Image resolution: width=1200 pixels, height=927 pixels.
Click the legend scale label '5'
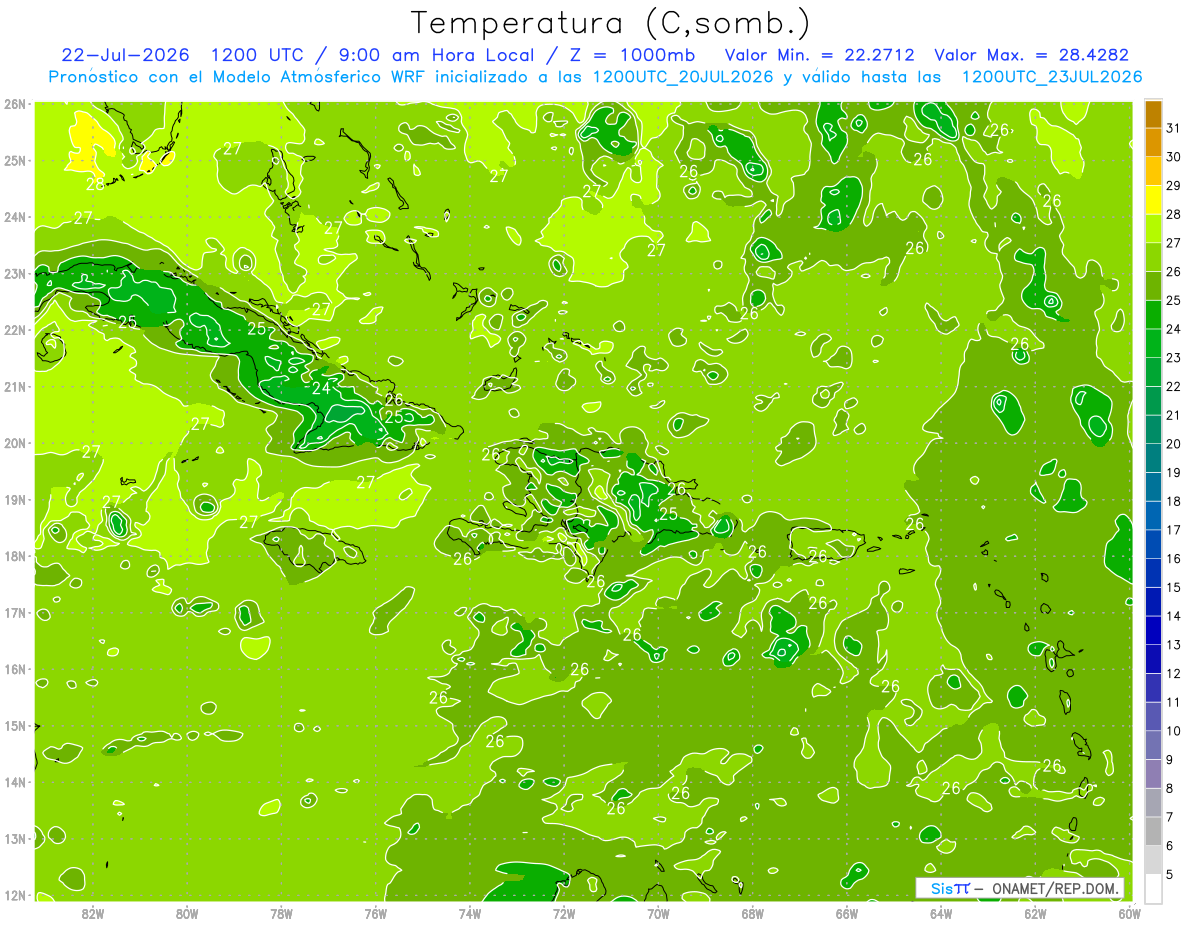(1170, 874)
